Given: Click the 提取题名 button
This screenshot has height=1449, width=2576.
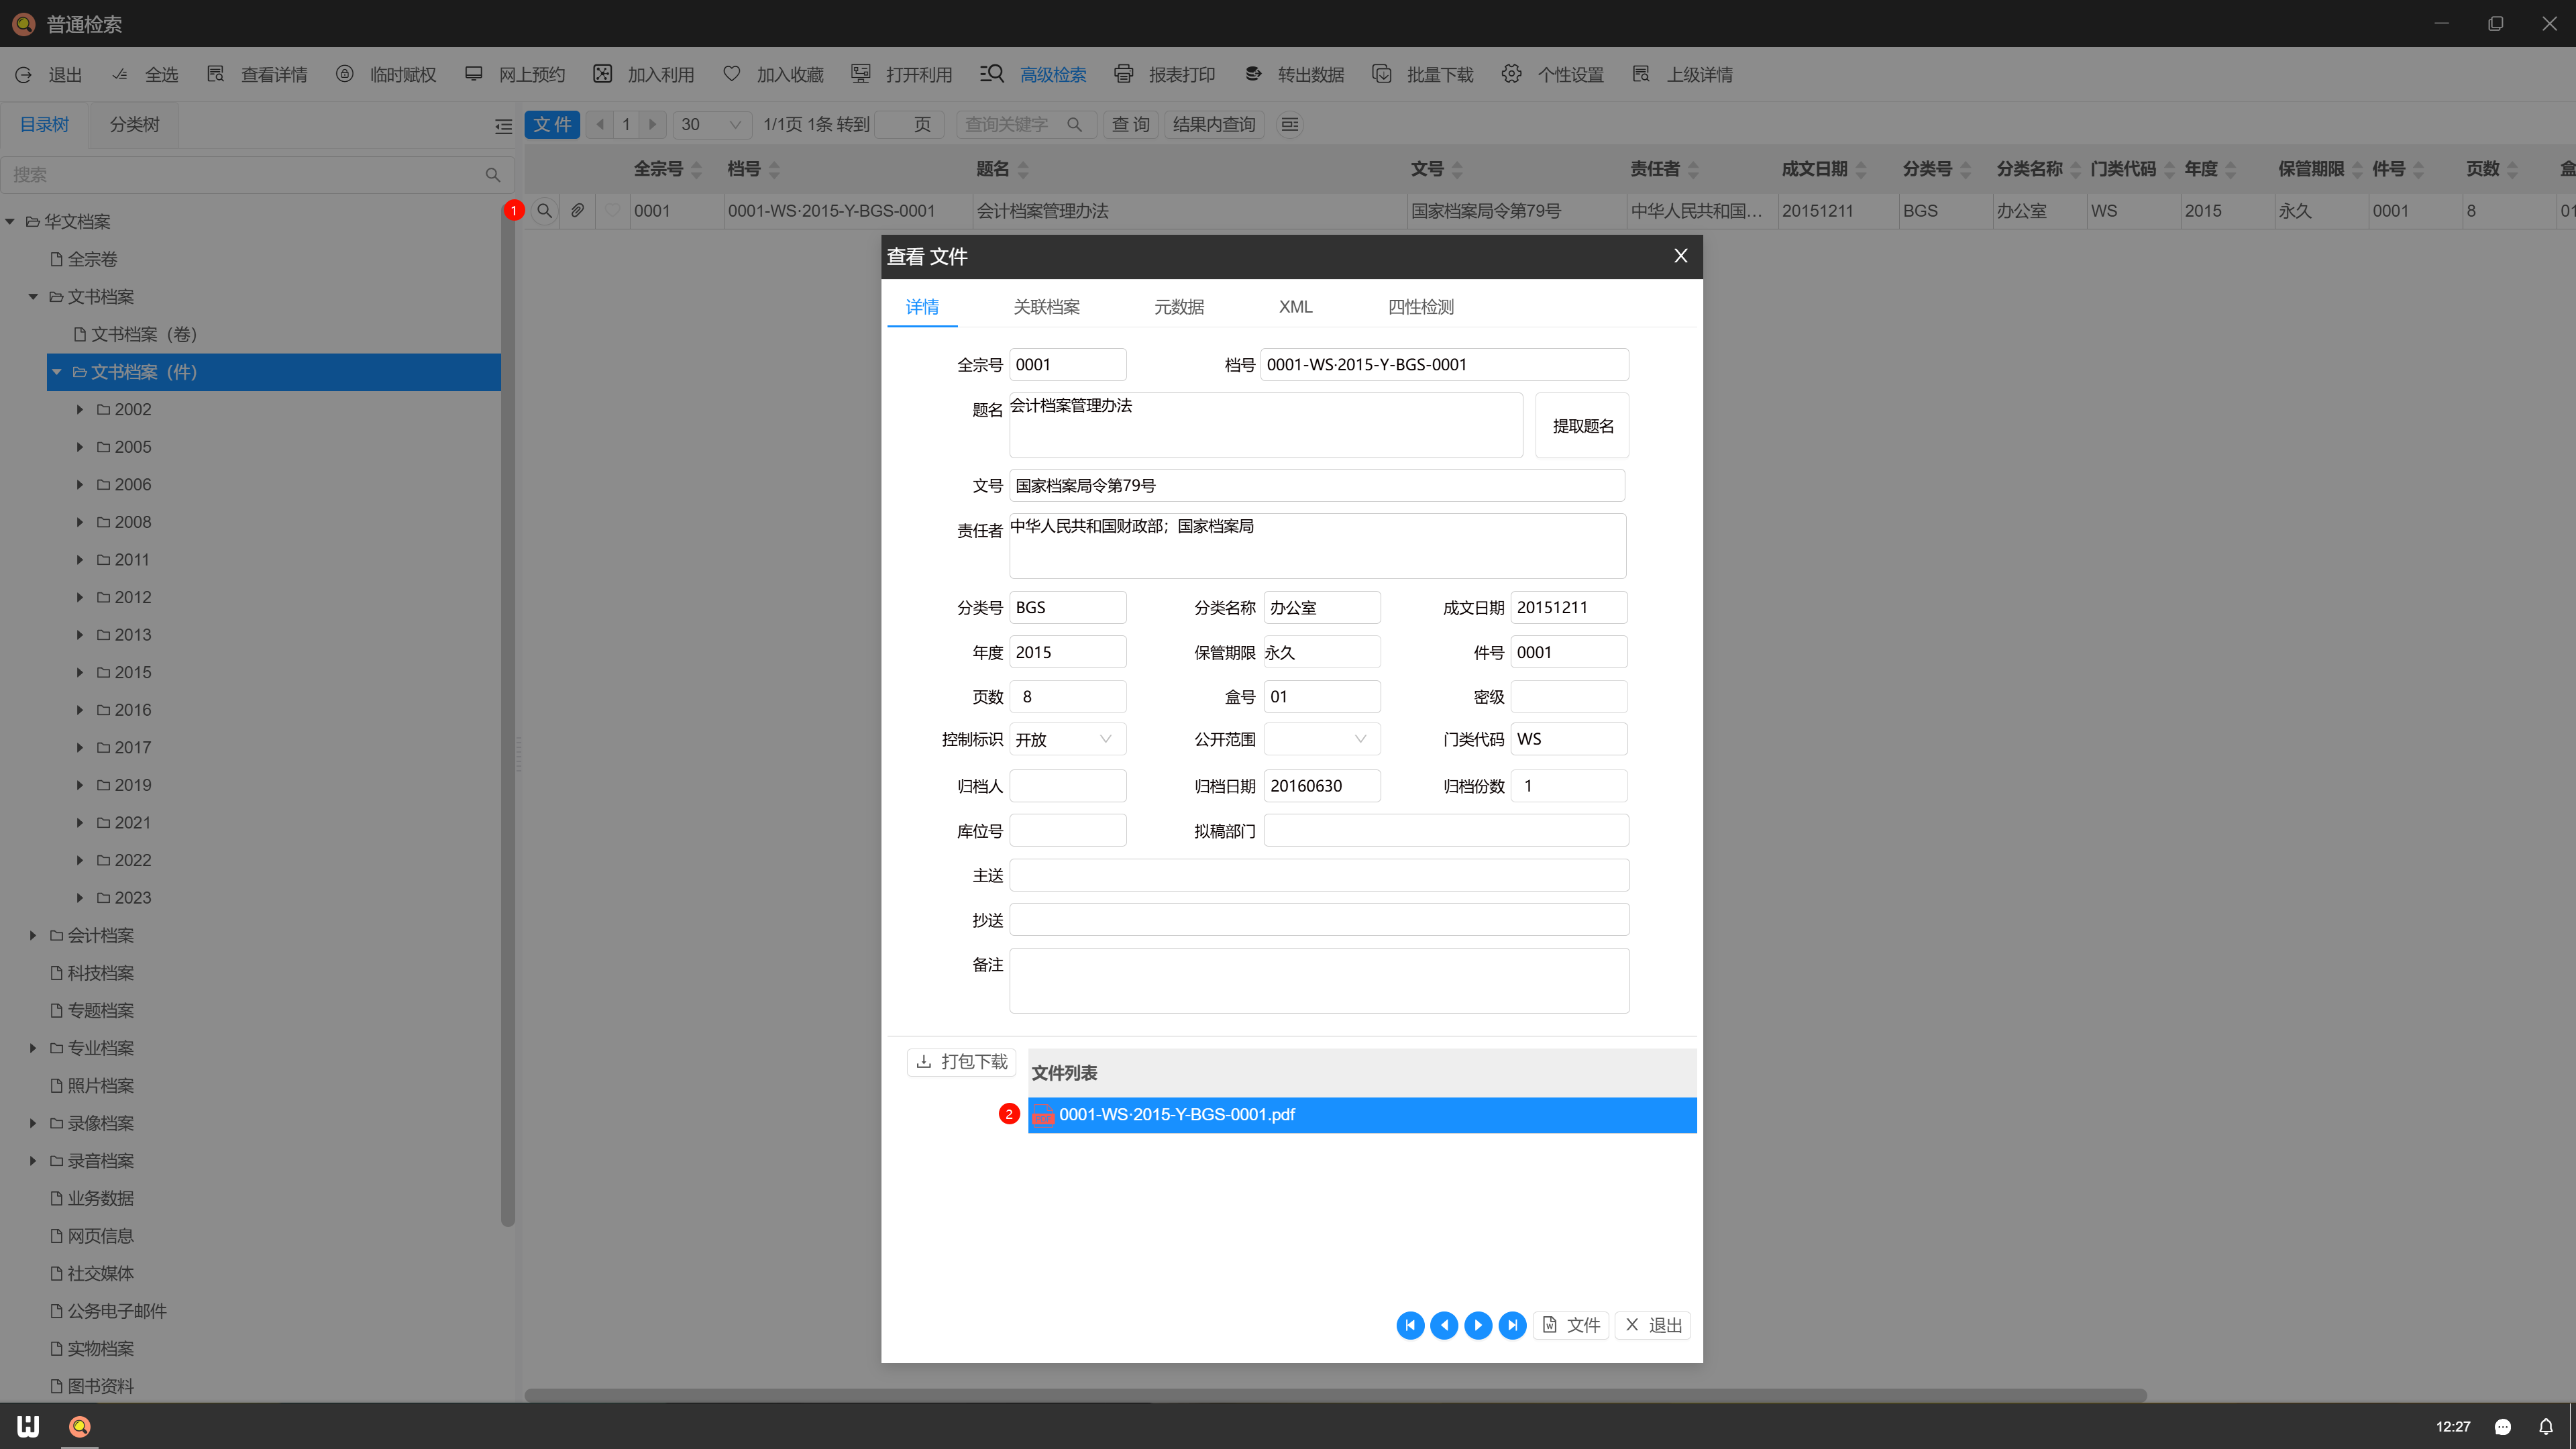Looking at the screenshot, I should (1582, 426).
